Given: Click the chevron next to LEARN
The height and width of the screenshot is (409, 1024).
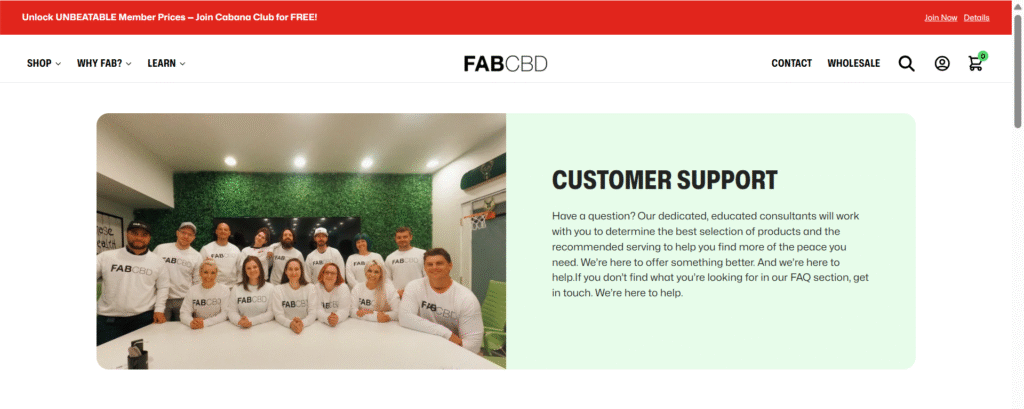Looking at the screenshot, I should pyautogui.click(x=182, y=64).
